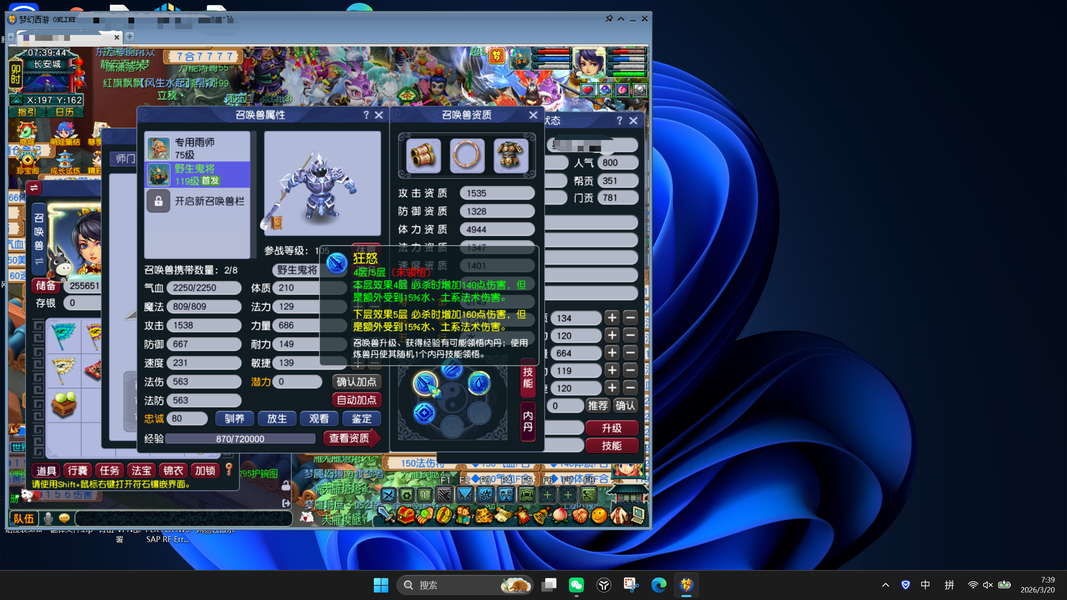The height and width of the screenshot is (600, 1067).
Task: Click the scroll equipment slot in 召唤兽资质 panel
Action: [423, 156]
